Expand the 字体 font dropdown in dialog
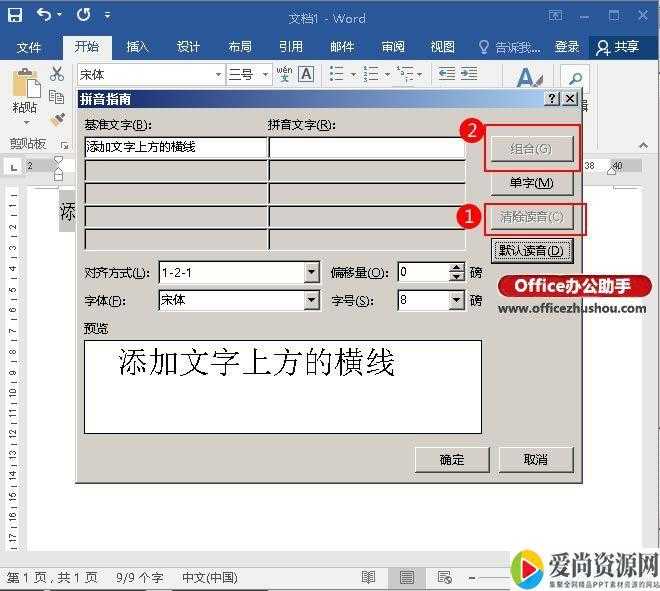The width and height of the screenshot is (660, 591). click(x=311, y=300)
